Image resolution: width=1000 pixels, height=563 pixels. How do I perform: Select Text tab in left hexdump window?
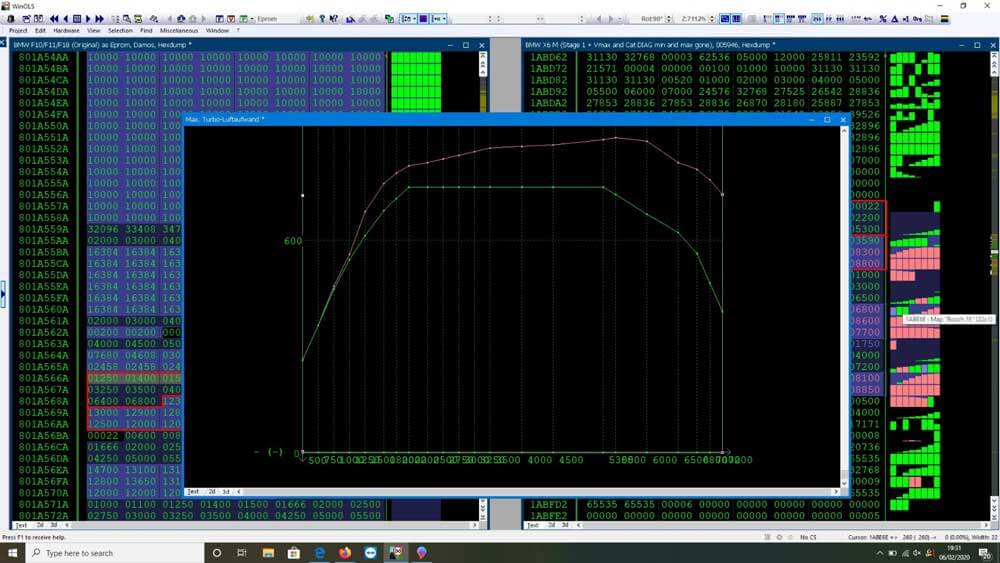point(21,525)
